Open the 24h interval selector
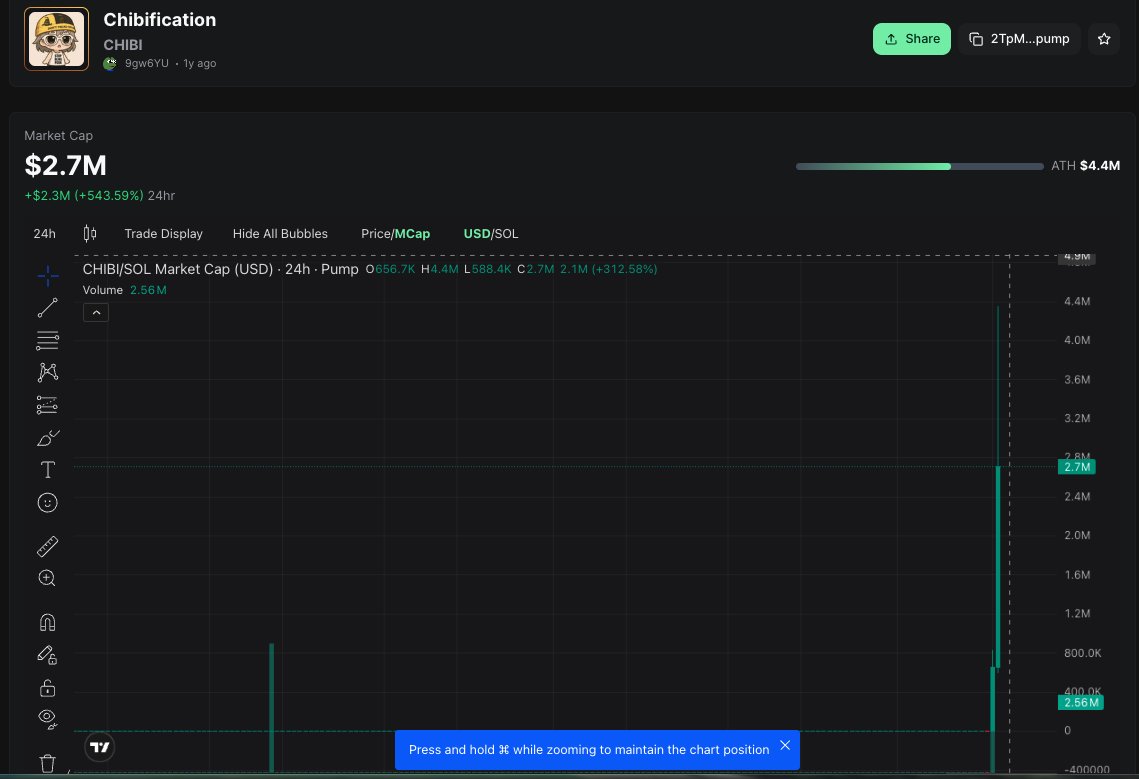This screenshot has width=1139, height=779. 44,233
